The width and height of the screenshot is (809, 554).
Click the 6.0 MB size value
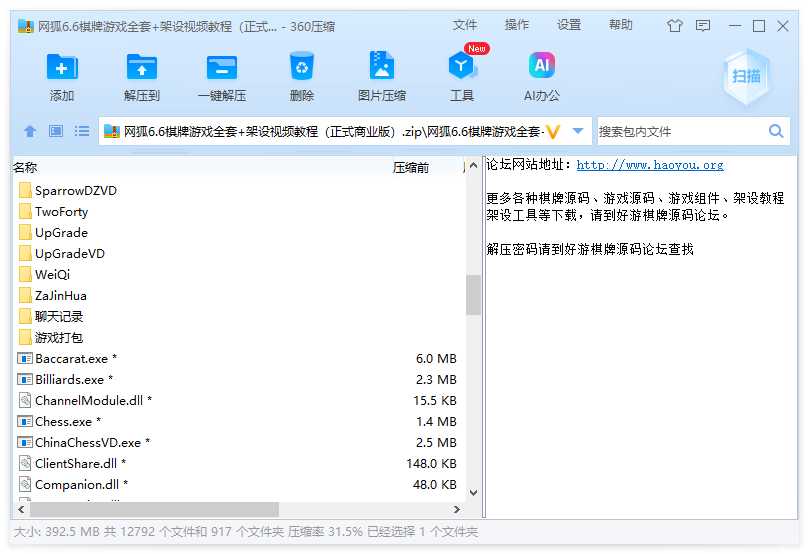click(436, 359)
